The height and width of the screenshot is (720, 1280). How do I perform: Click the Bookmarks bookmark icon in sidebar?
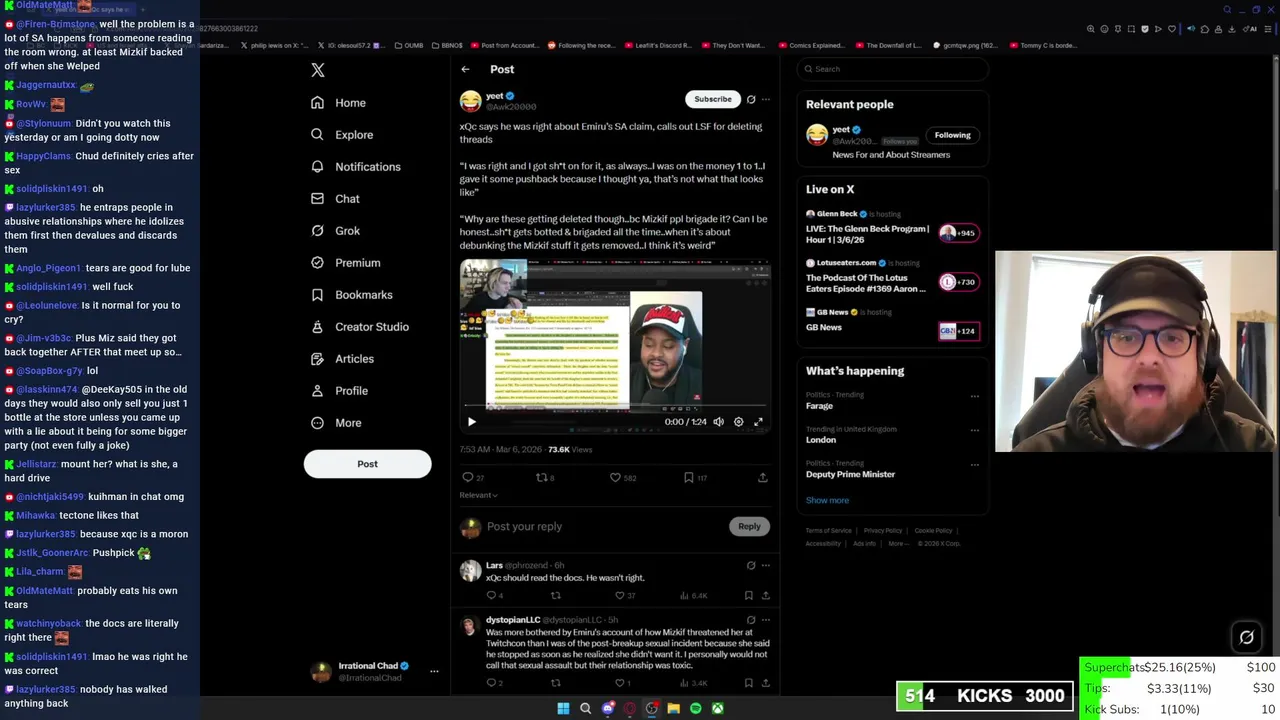click(317, 295)
